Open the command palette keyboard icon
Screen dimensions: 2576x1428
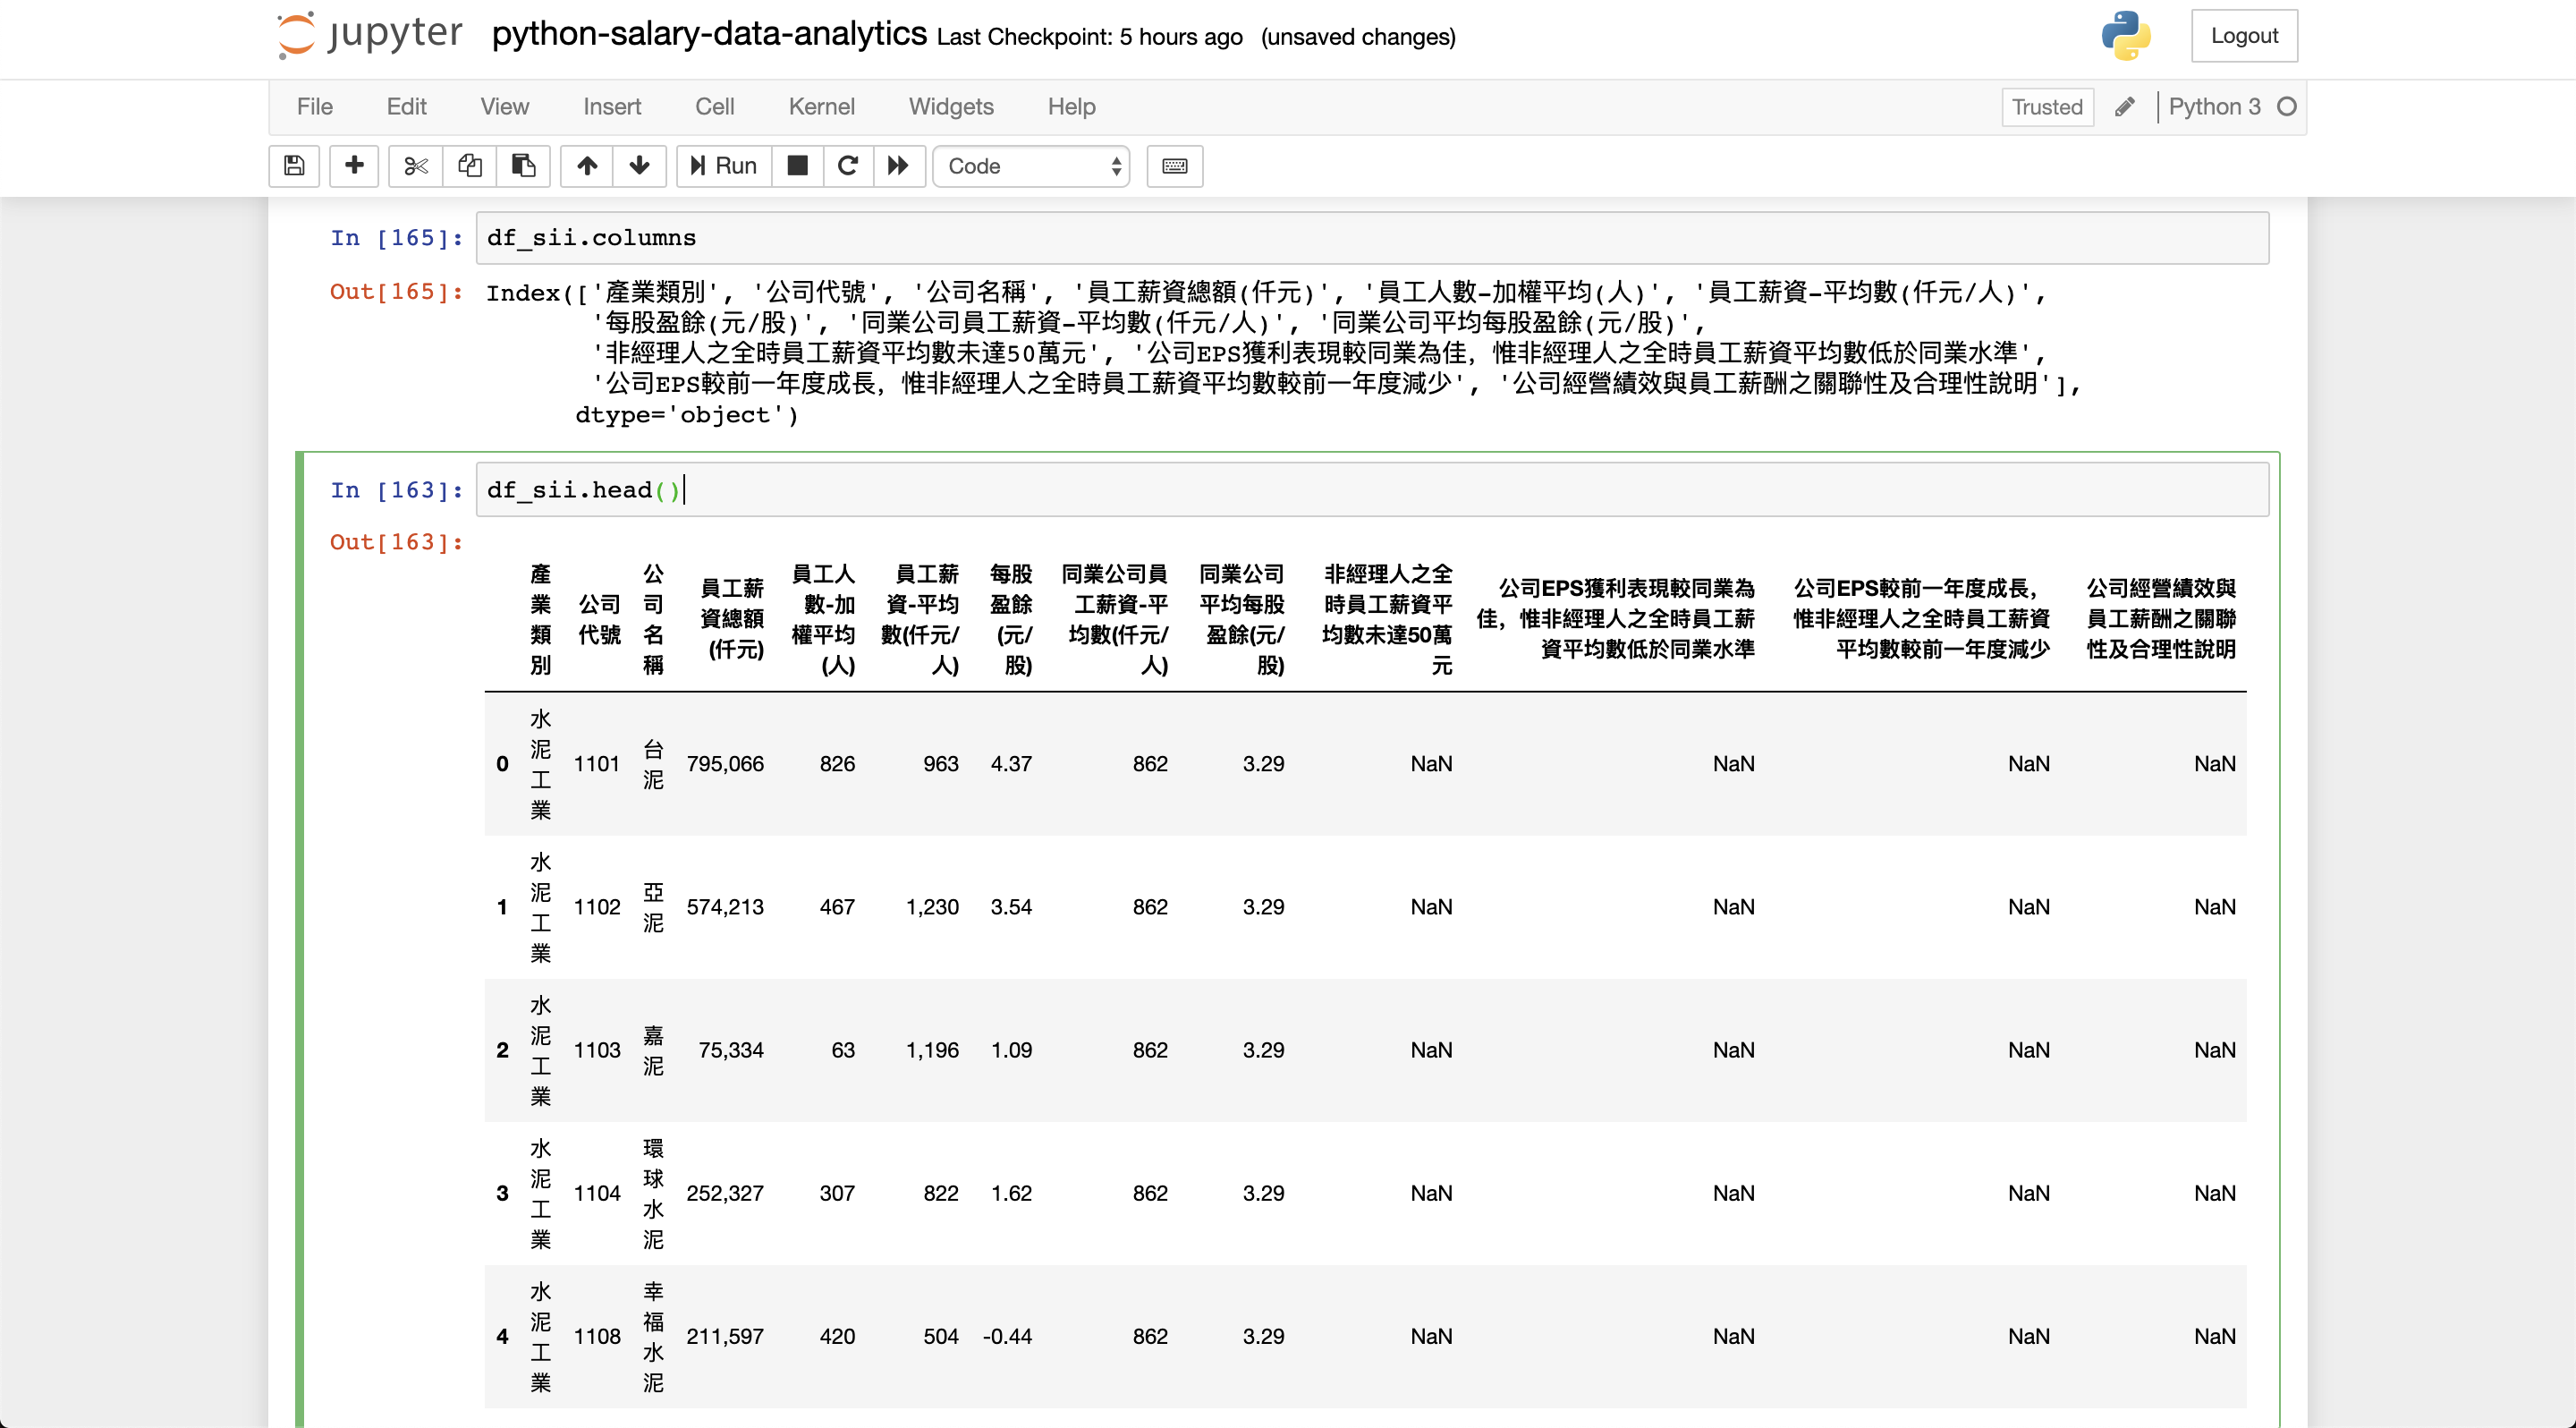tap(1175, 166)
